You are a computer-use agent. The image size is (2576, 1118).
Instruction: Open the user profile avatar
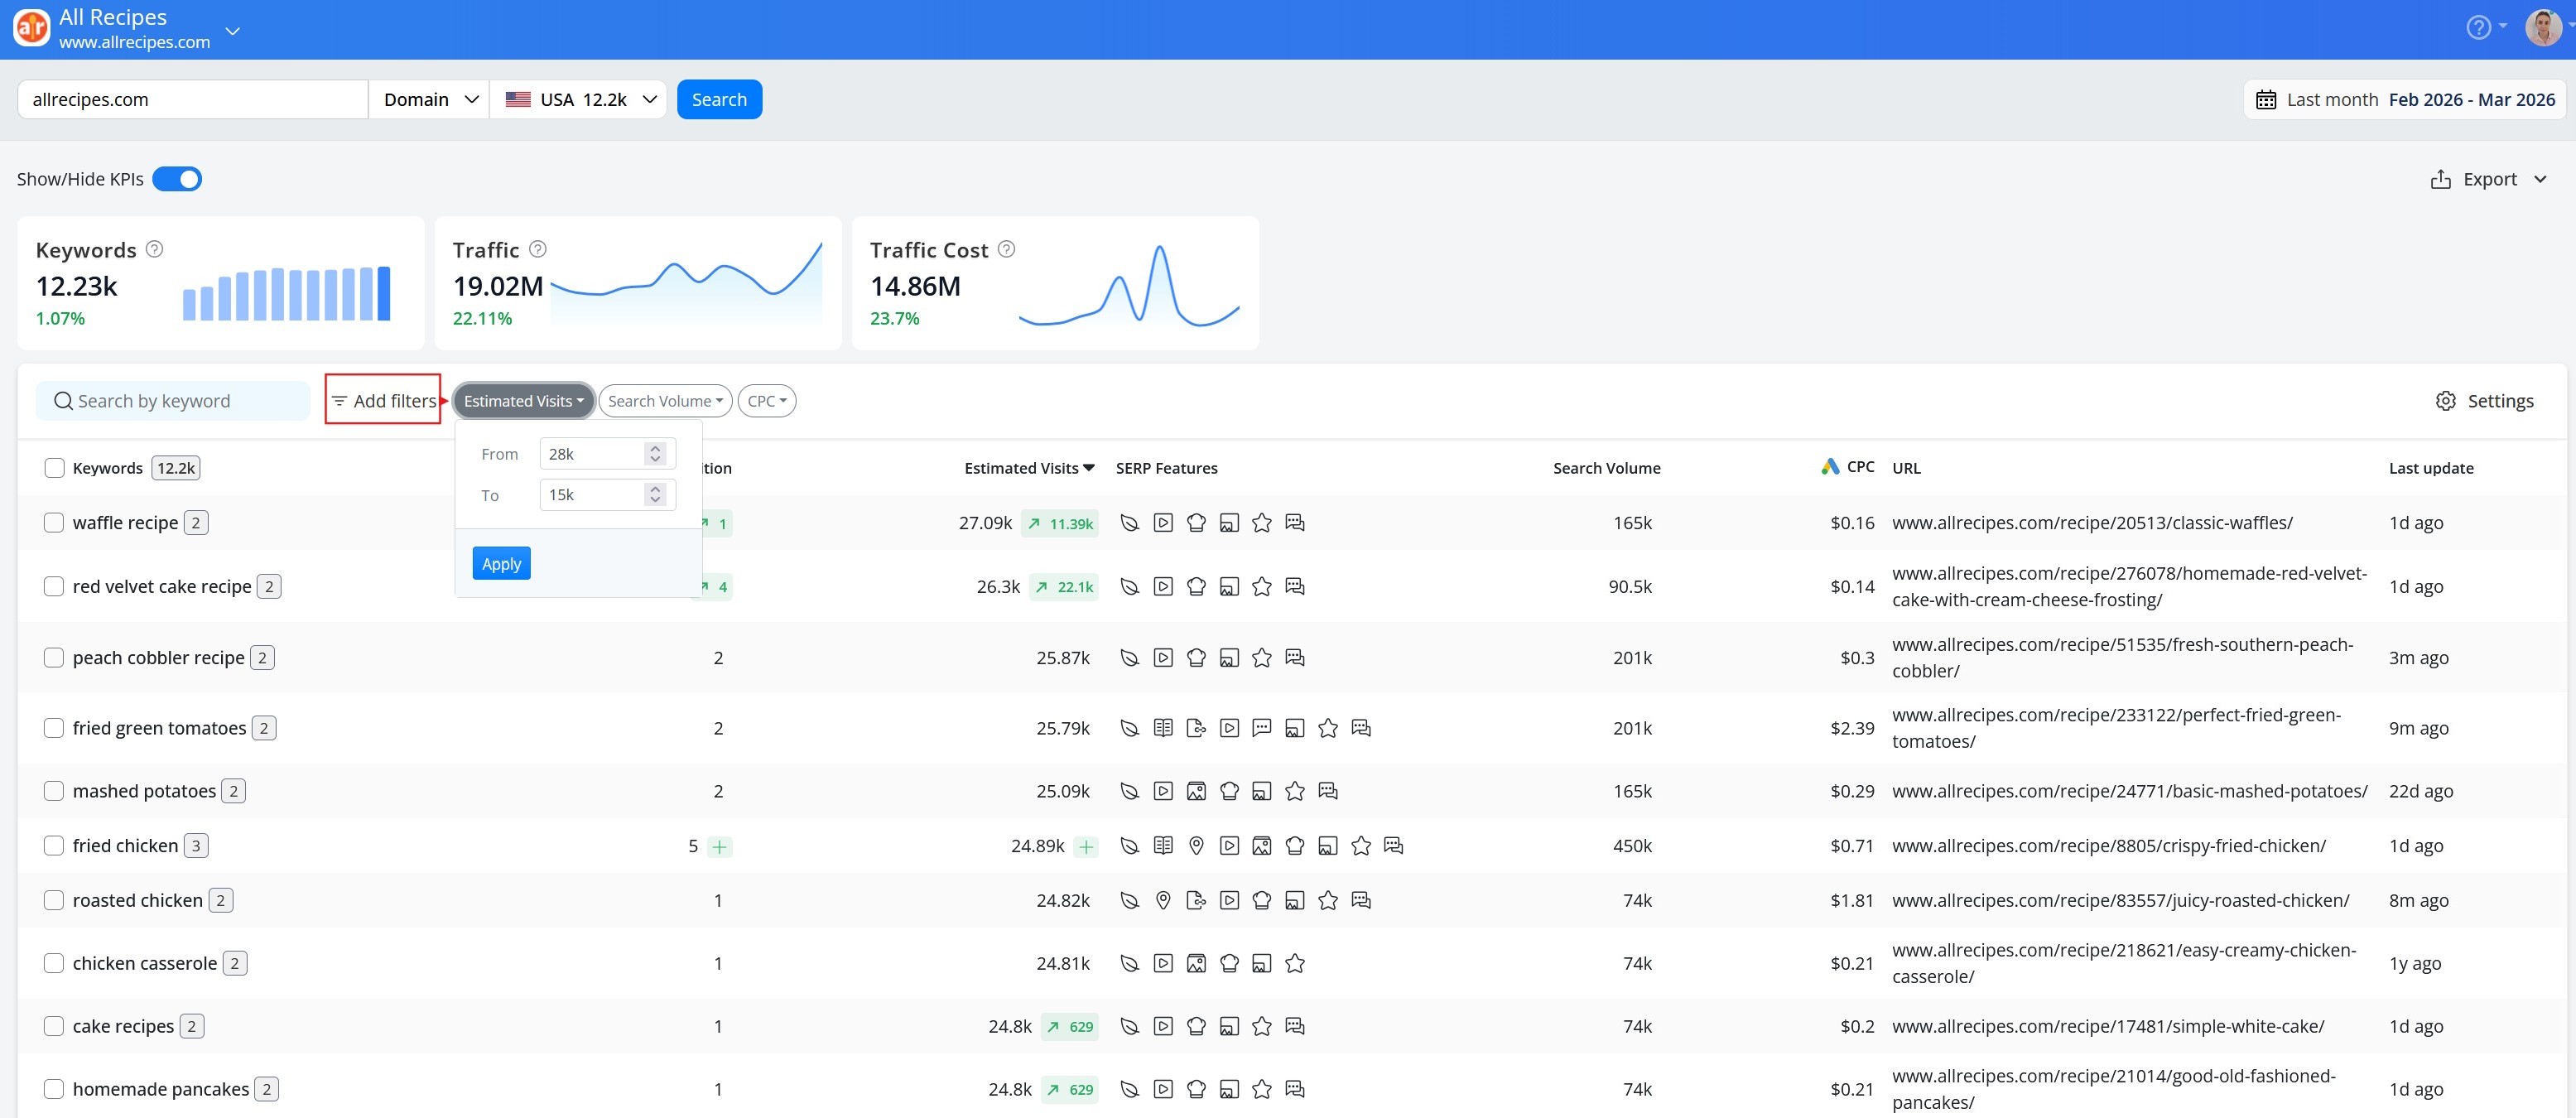2543,28
